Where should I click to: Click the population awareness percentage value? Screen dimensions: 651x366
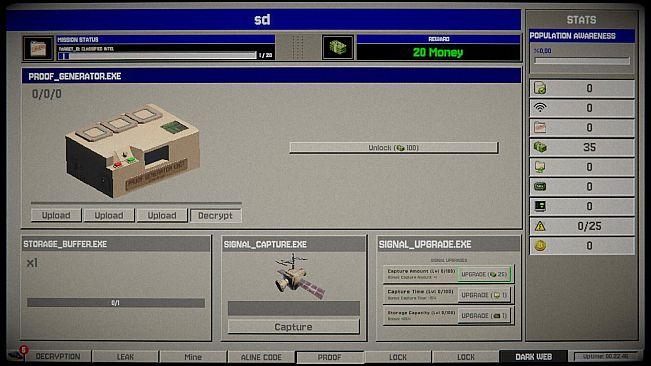pos(543,51)
